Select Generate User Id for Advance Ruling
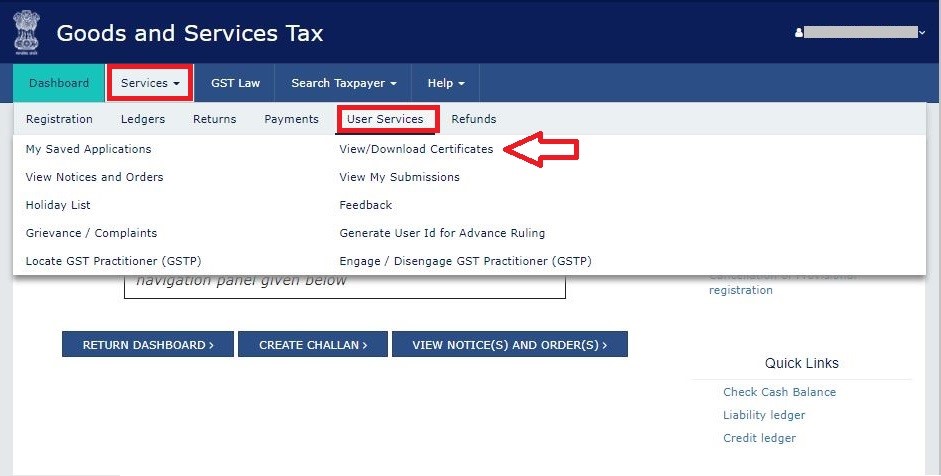The width and height of the screenshot is (941, 476). [x=442, y=233]
